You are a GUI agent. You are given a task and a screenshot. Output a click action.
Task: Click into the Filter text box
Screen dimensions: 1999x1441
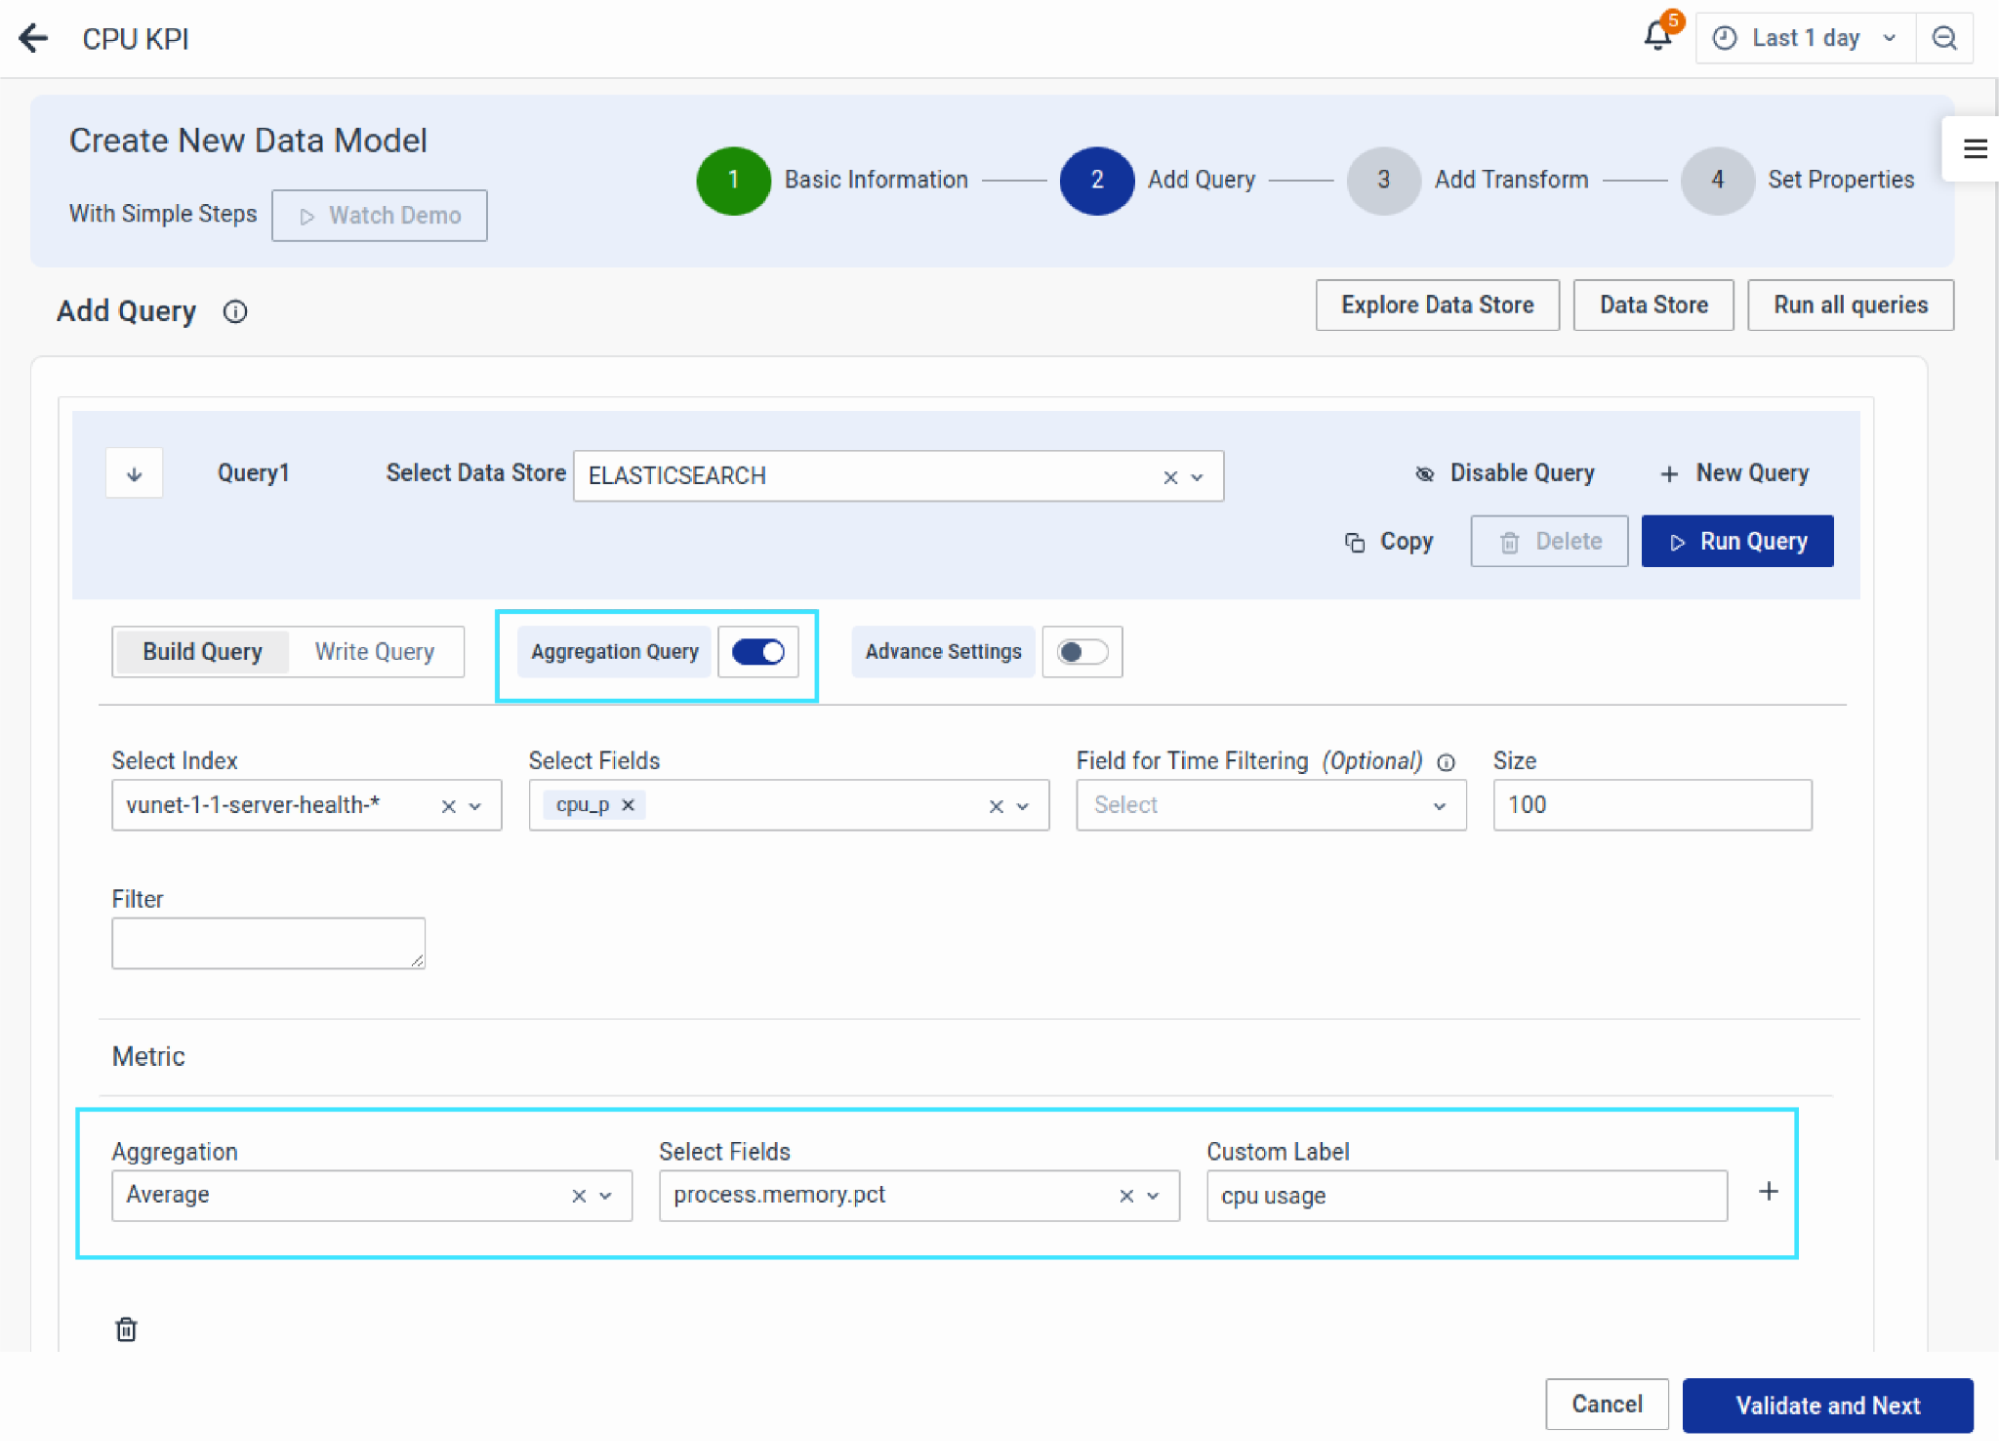[x=267, y=943]
